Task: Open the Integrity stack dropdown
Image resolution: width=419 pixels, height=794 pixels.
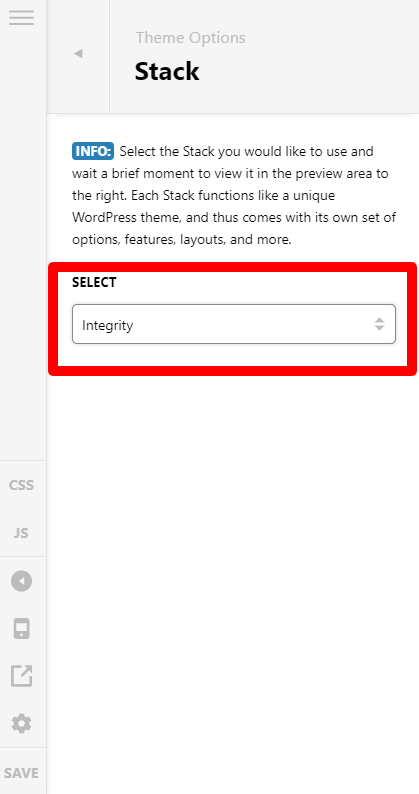Action: (x=234, y=324)
